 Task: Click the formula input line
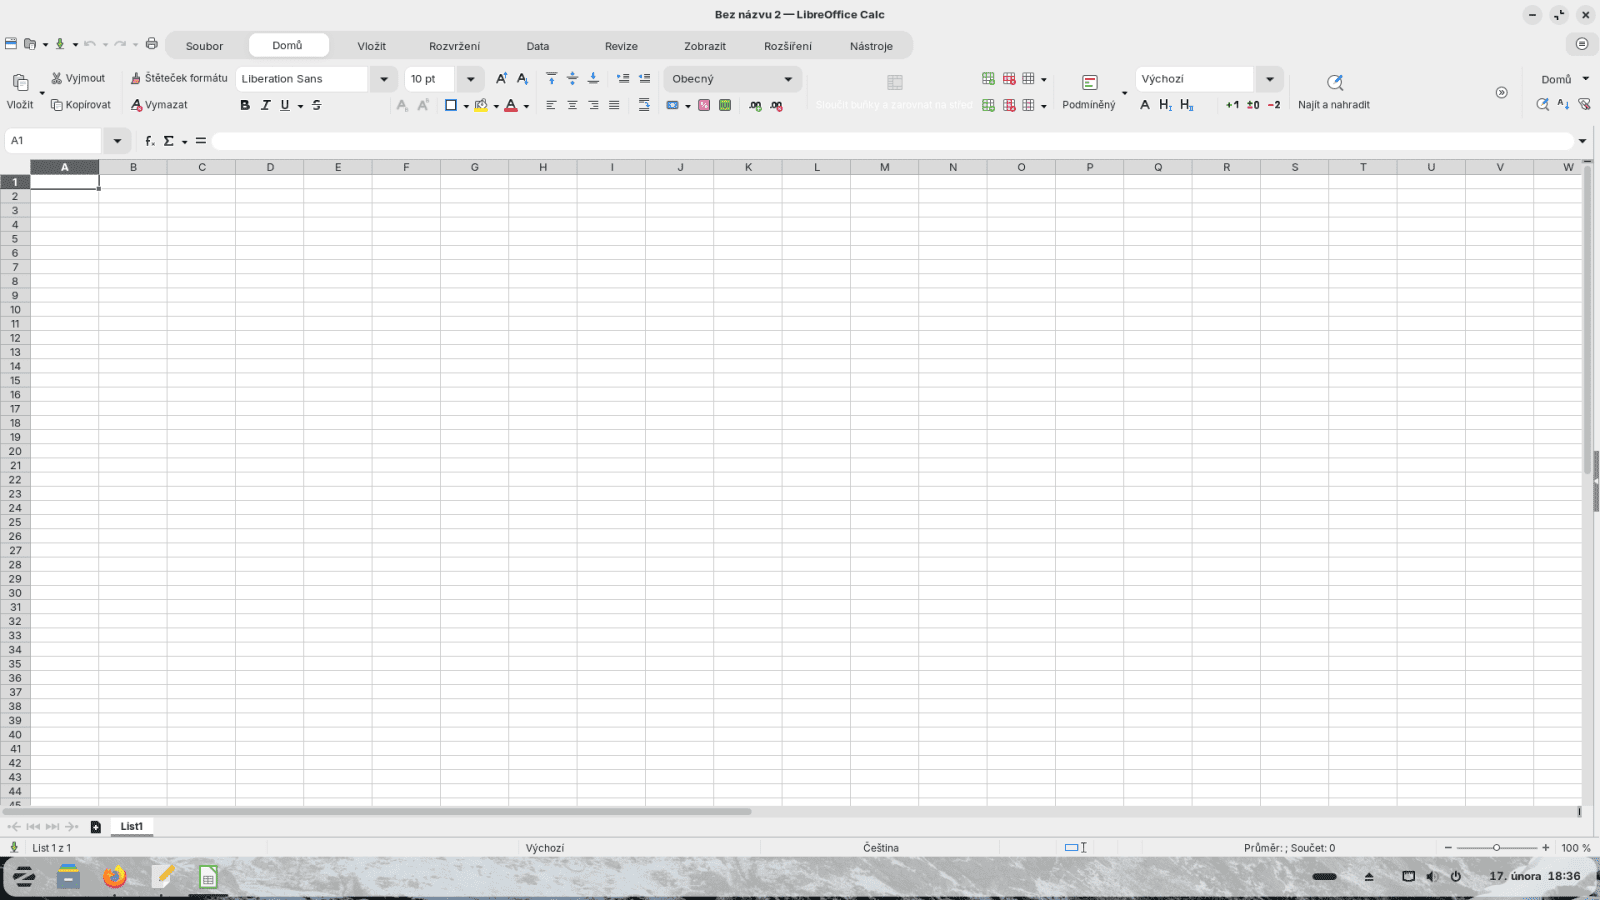click(892, 141)
